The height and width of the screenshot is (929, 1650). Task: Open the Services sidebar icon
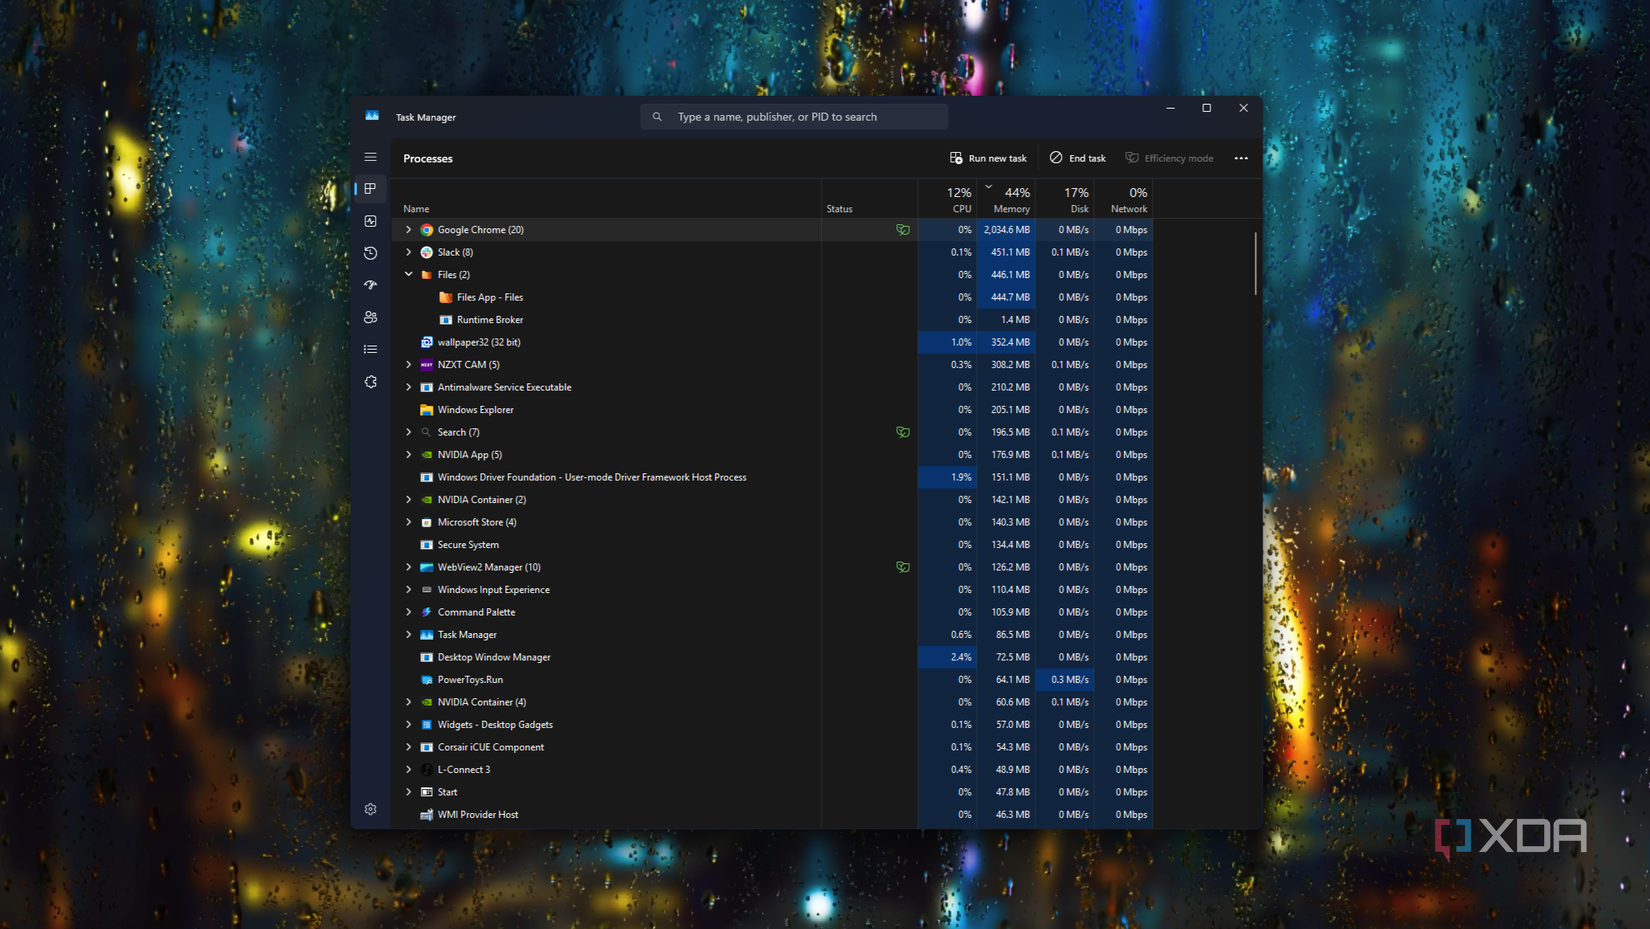[x=370, y=382]
